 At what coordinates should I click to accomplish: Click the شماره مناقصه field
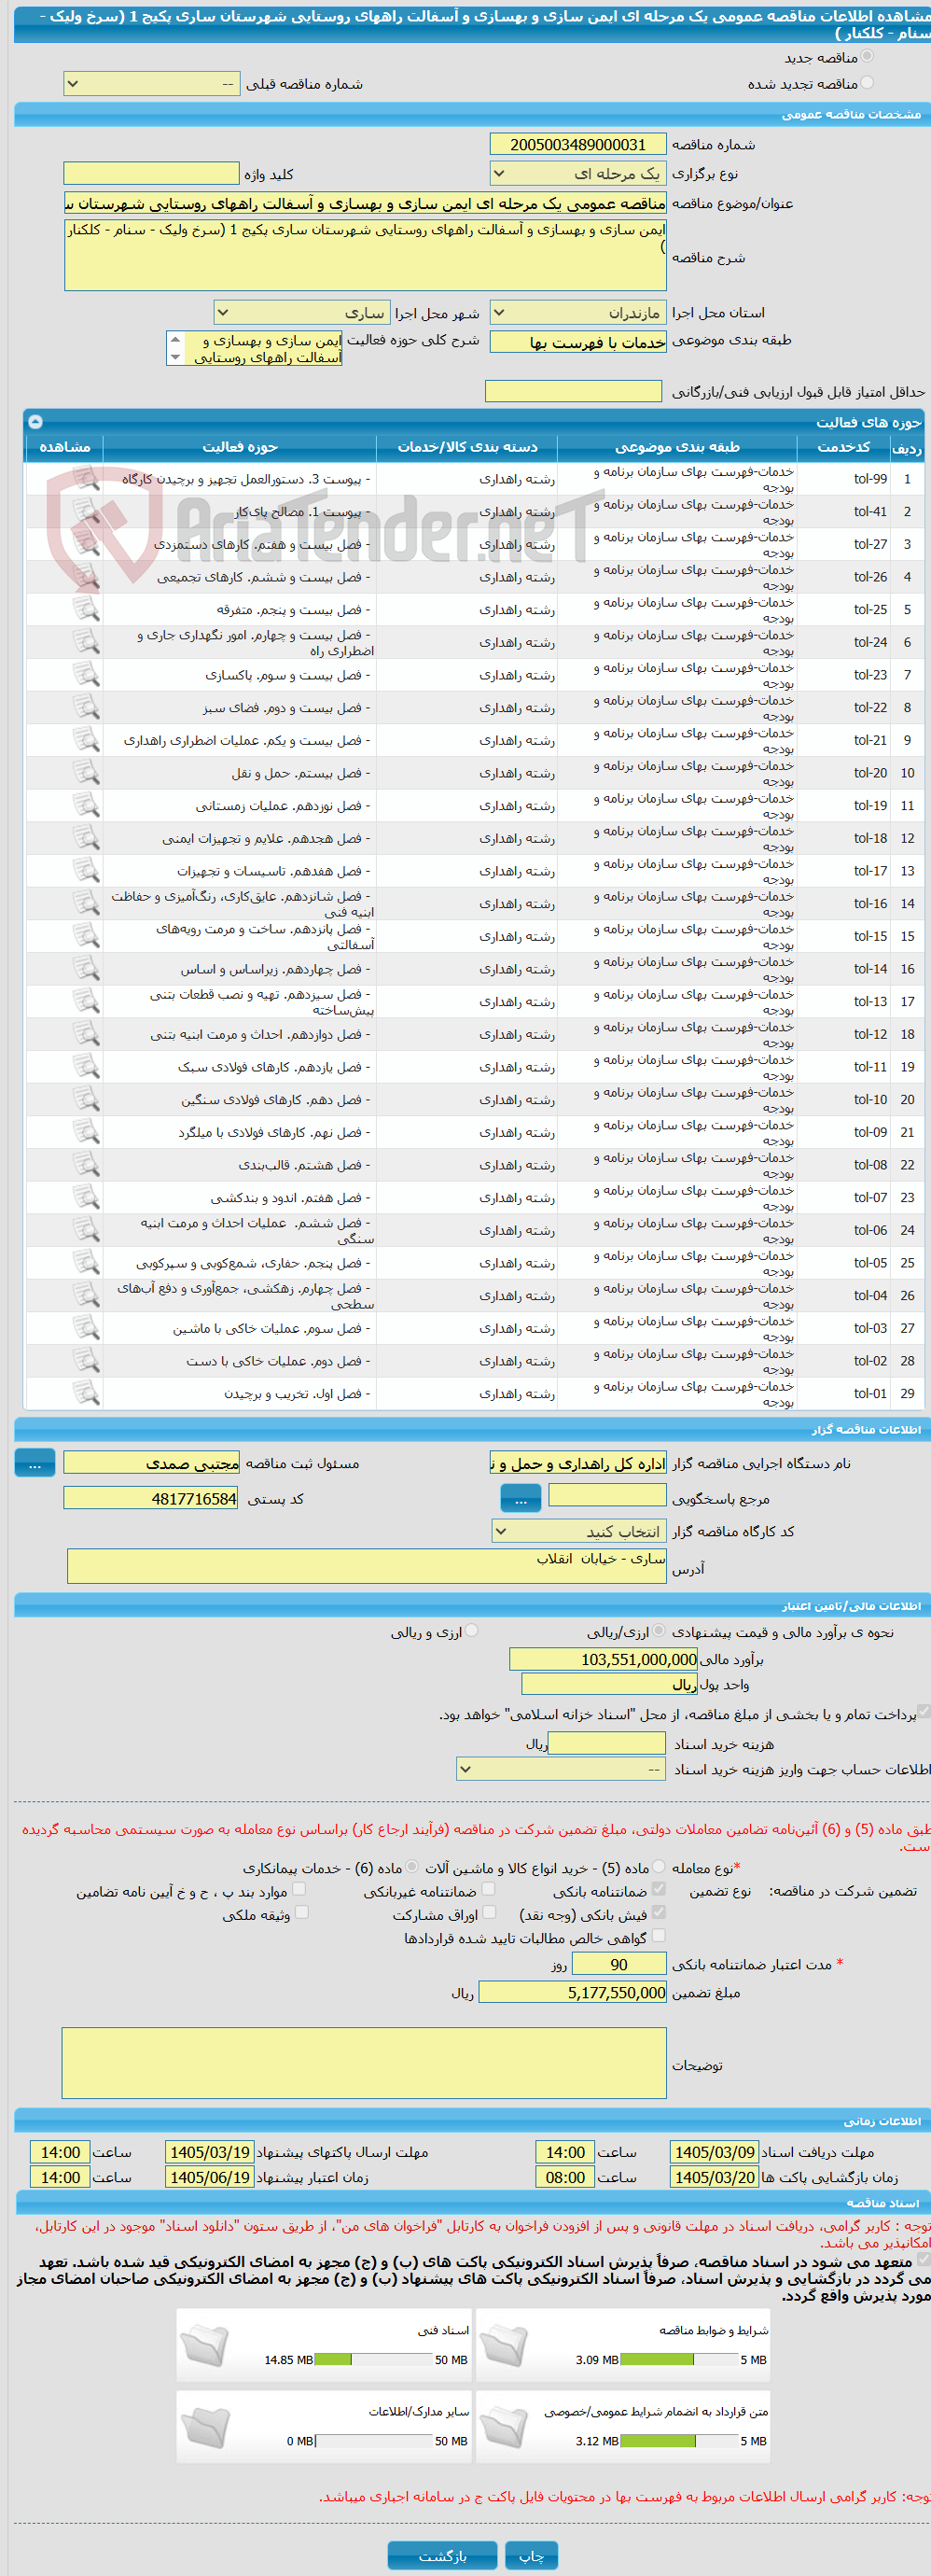pyautogui.click(x=578, y=145)
